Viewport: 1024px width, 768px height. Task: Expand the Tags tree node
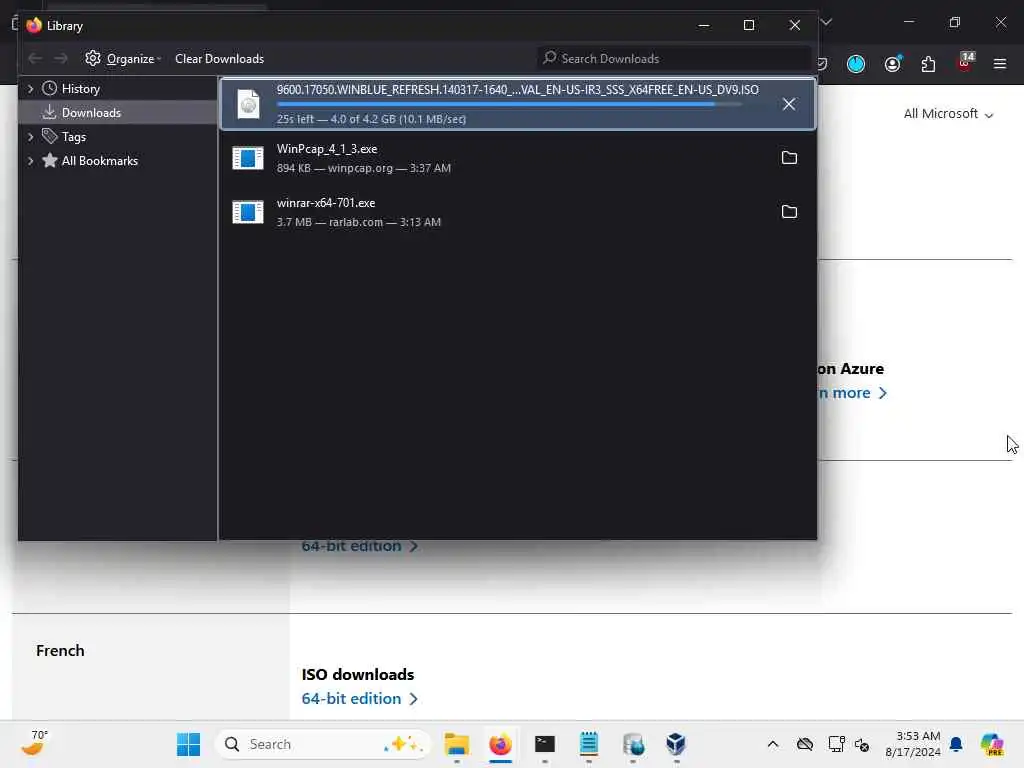coord(30,136)
